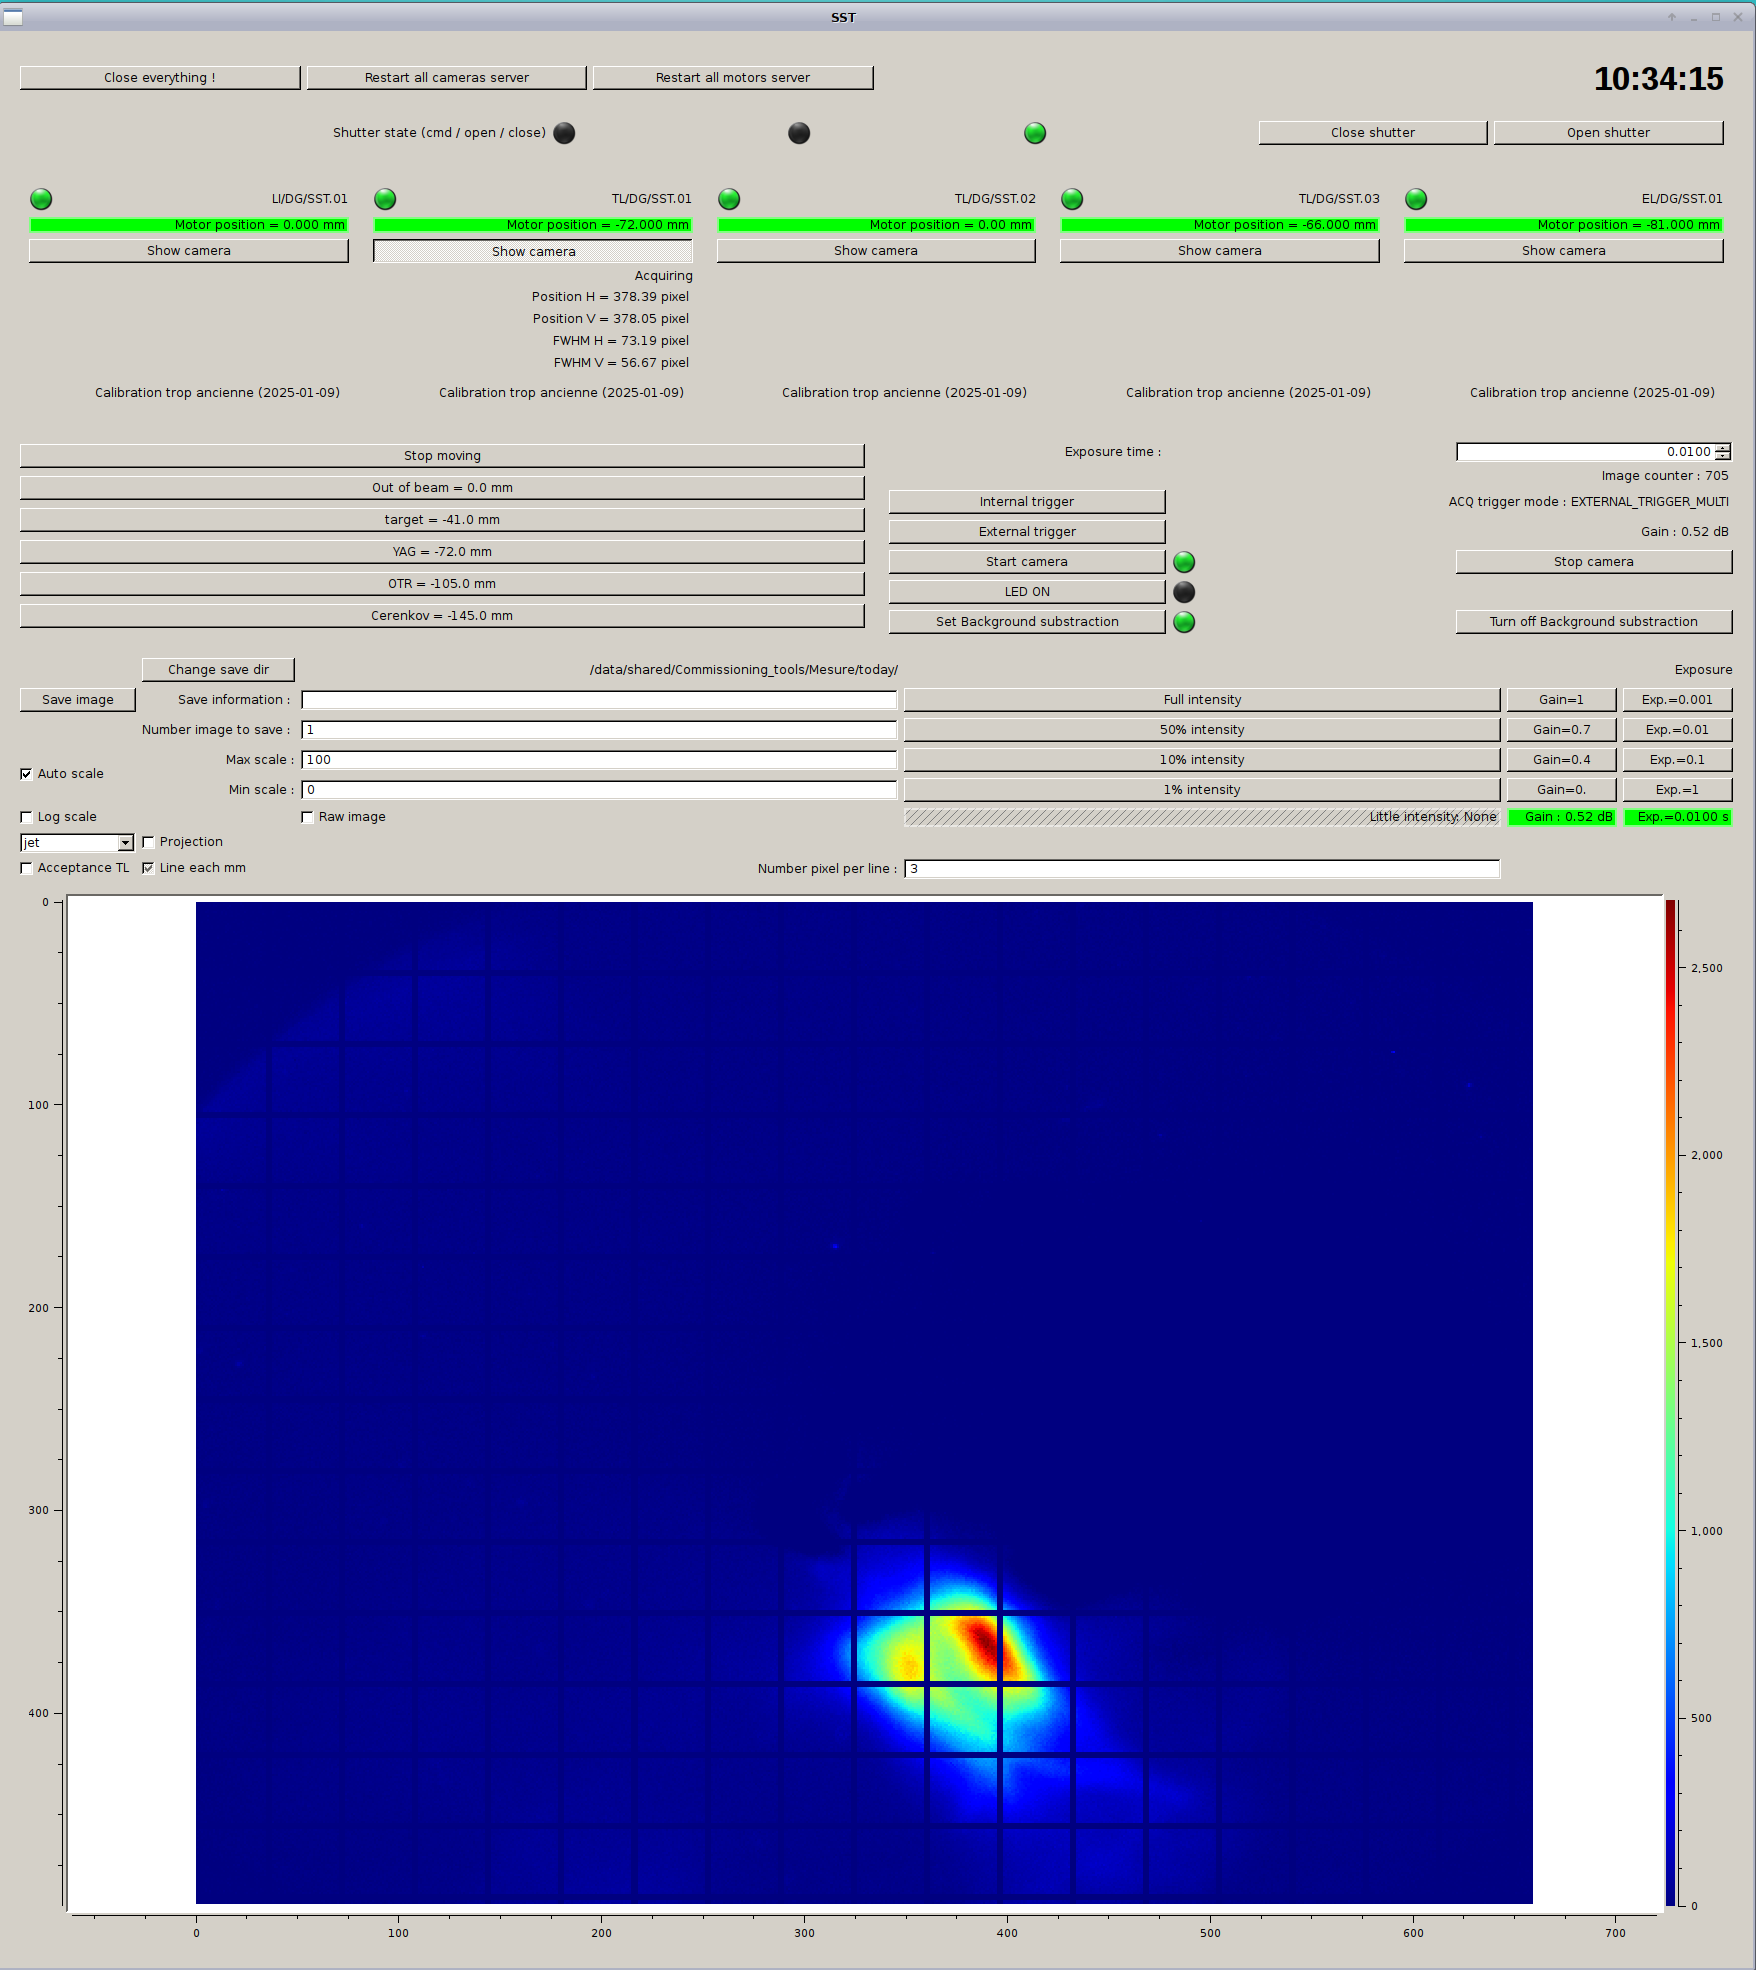Click the EL/DG/SST.01 green status indicator
This screenshot has width=1756, height=1970.
pos(1416,199)
